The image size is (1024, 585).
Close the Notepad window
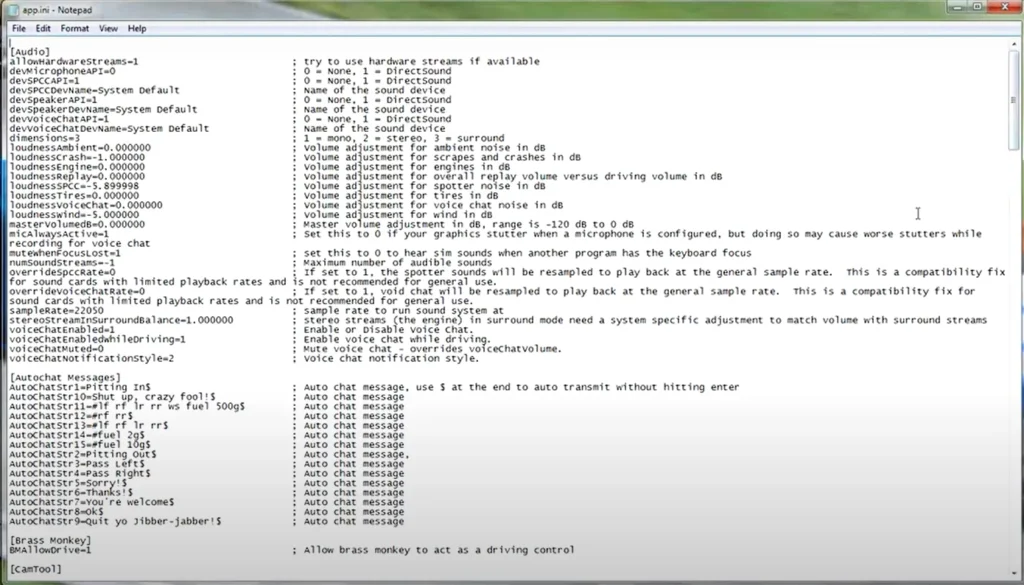tap(1004, 7)
